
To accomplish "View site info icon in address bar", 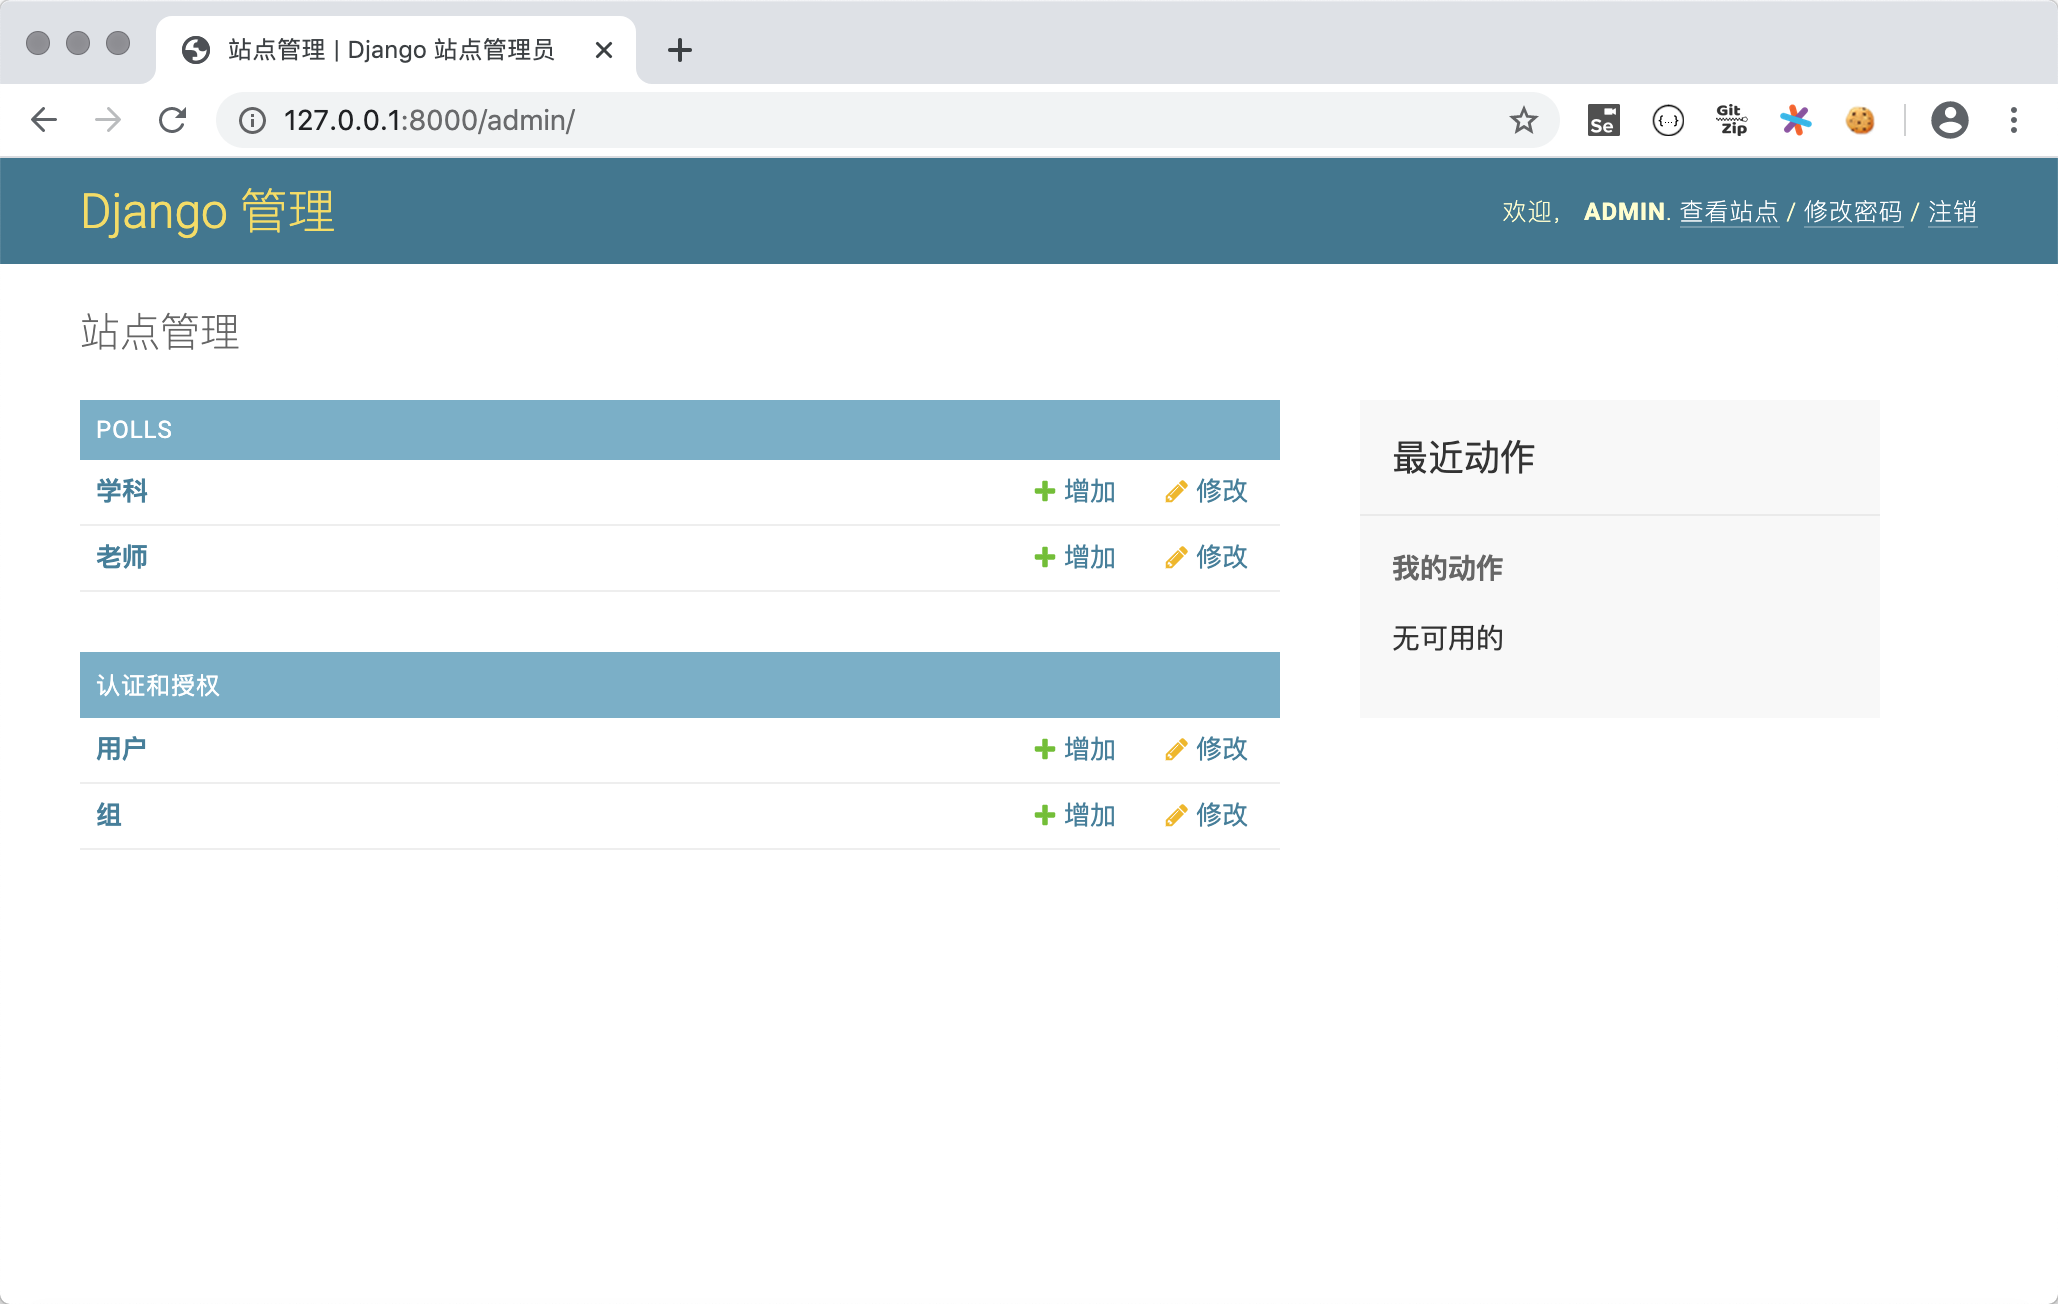I will click(x=252, y=120).
